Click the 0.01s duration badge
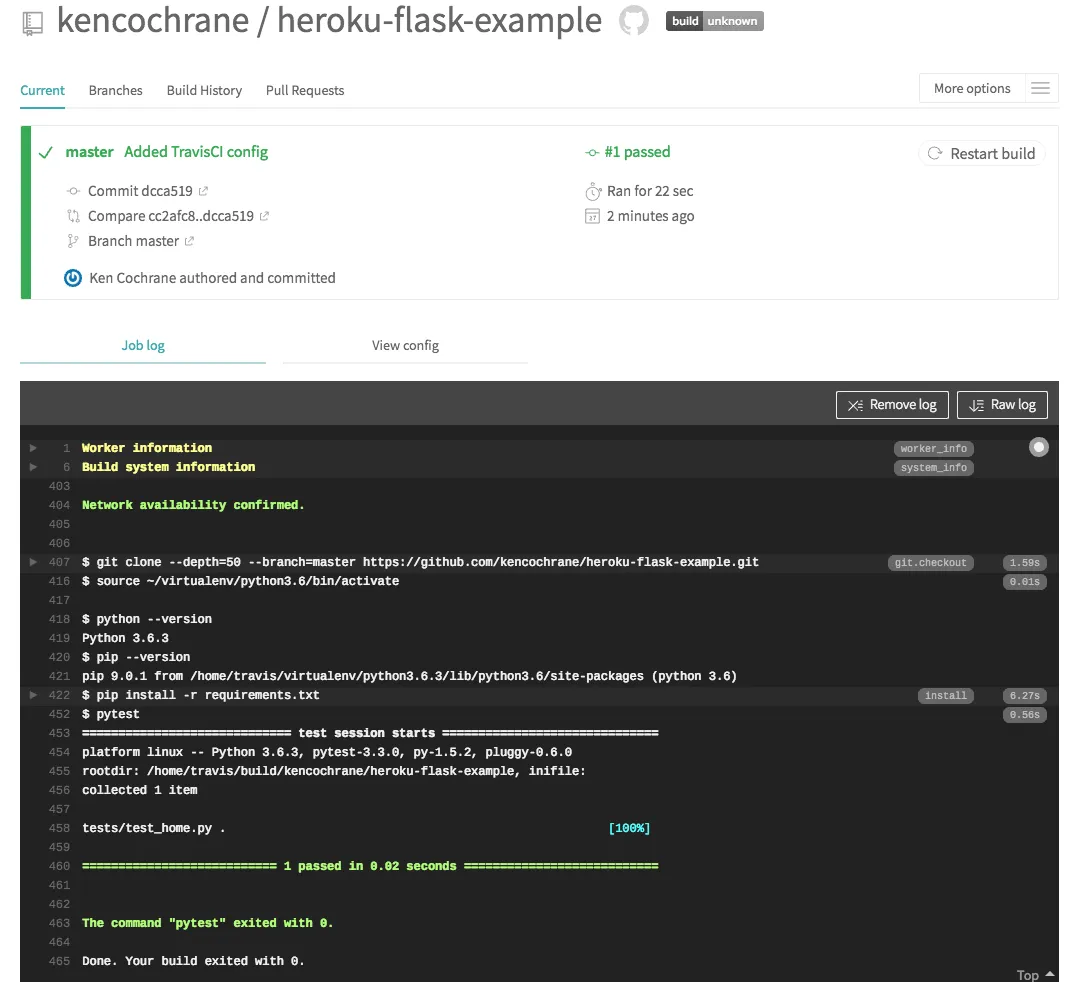Viewport: 1066px width, 982px height. pyautogui.click(x=1025, y=581)
